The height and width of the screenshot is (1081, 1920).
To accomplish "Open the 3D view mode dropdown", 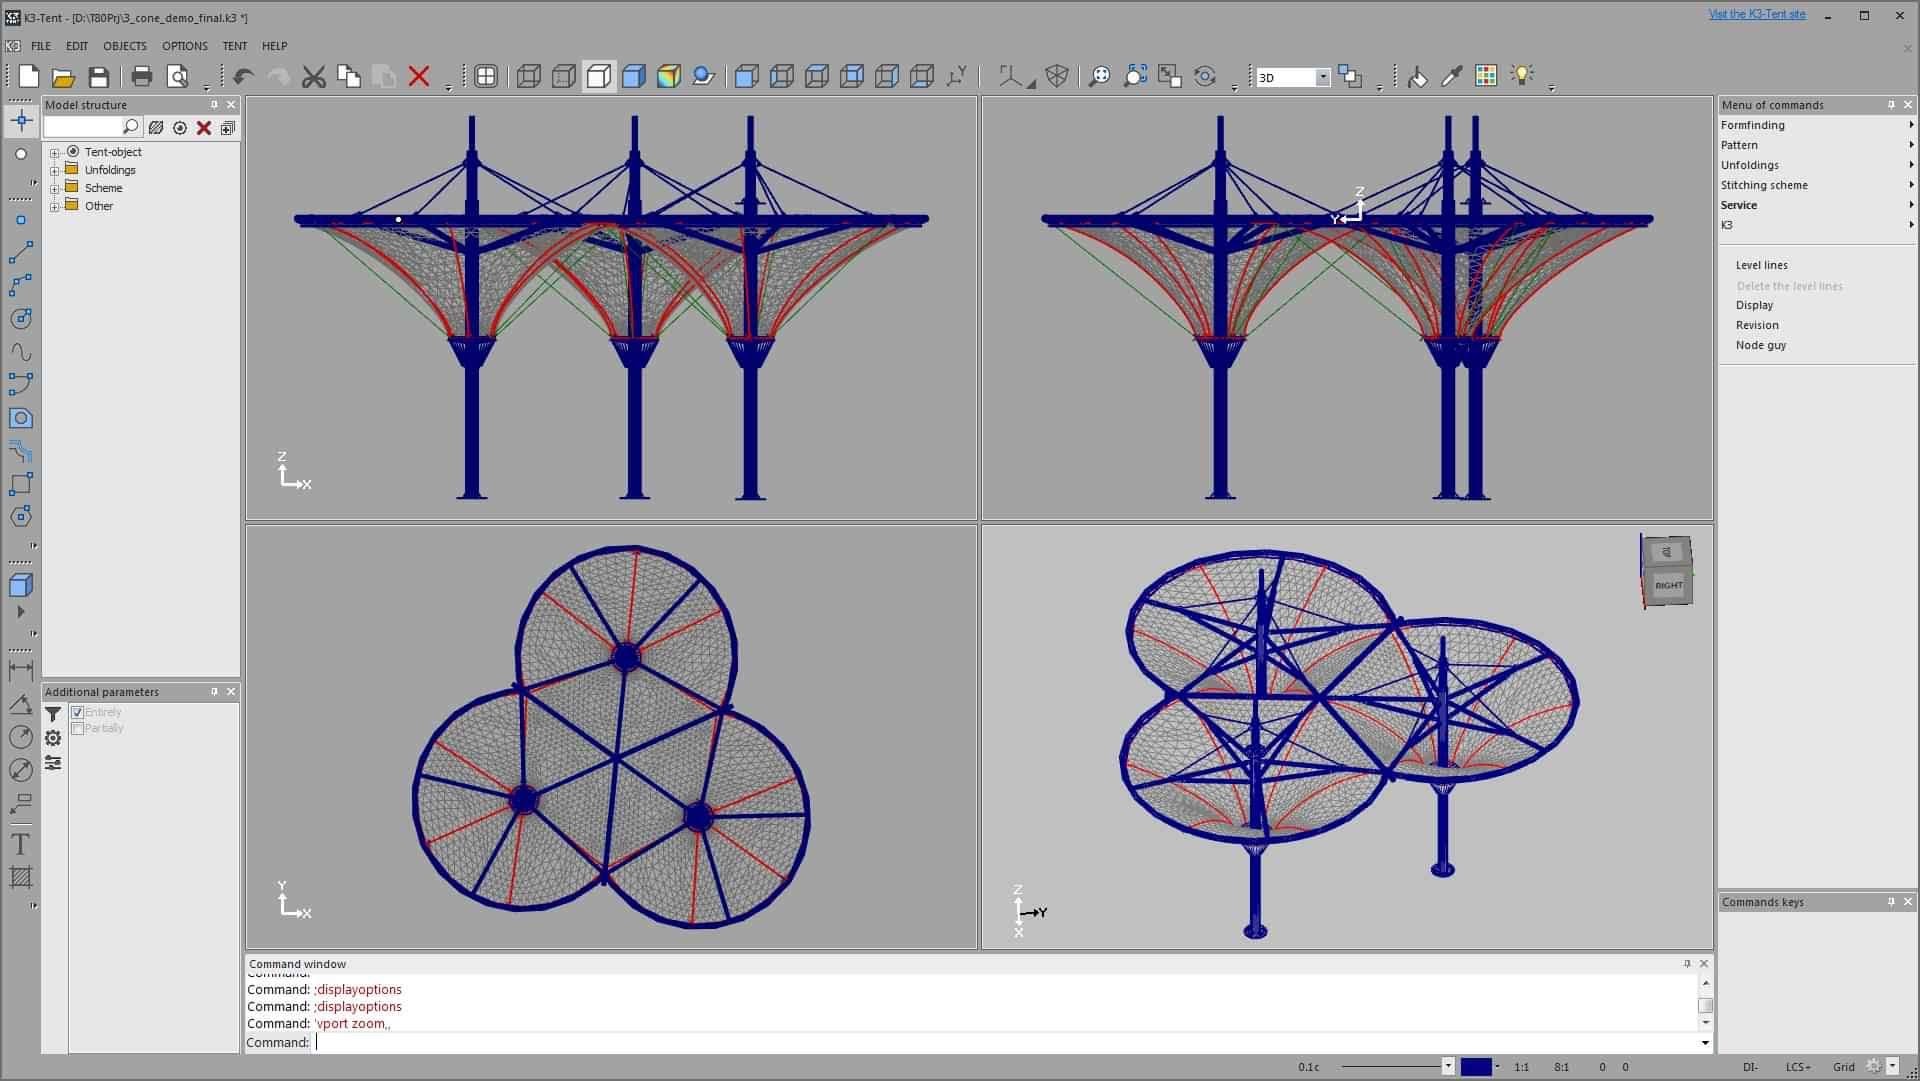I will point(1322,78).
